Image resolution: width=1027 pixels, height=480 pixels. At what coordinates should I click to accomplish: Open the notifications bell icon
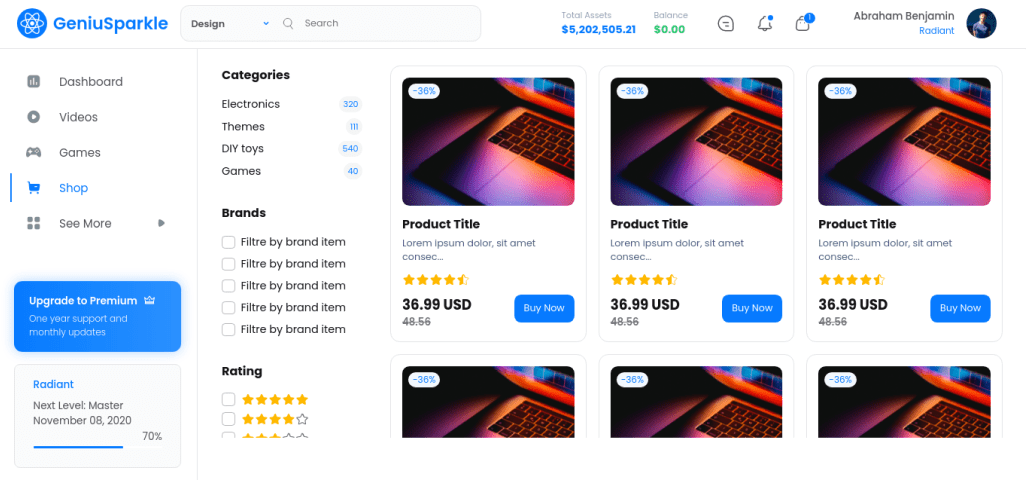765,23
